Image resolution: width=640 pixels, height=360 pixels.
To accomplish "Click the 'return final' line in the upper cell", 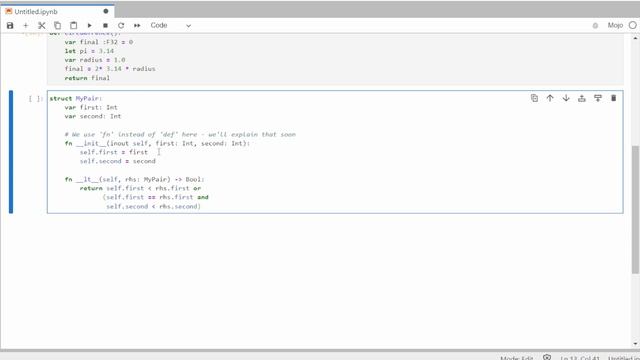I will (87, 78).
